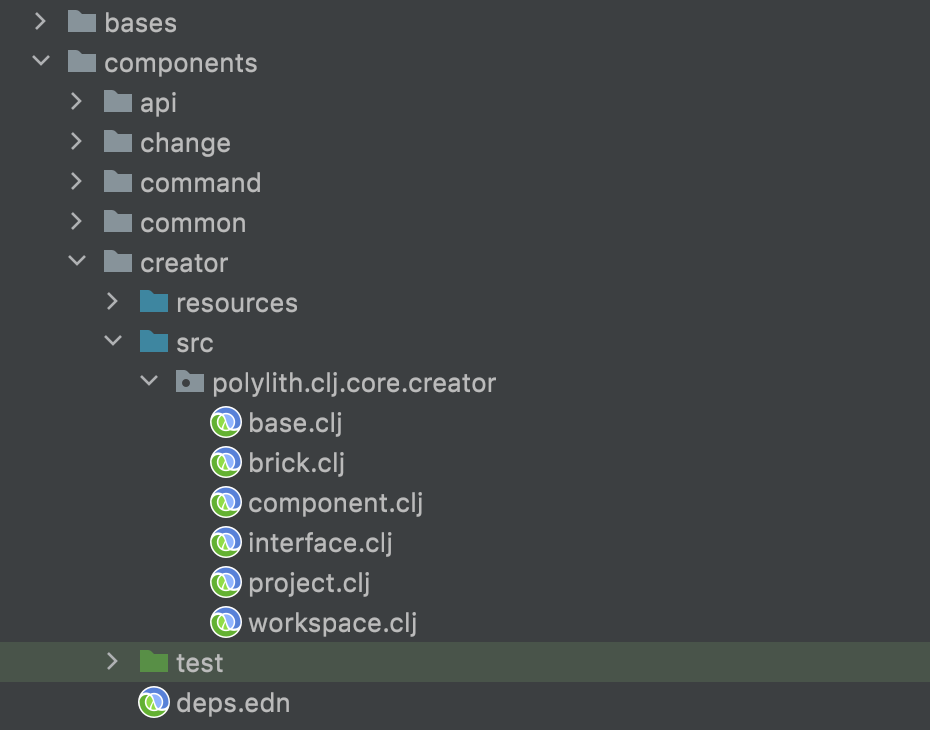Collapse the src folder arrow
This screenshot has height=730, width=930.
113,342
